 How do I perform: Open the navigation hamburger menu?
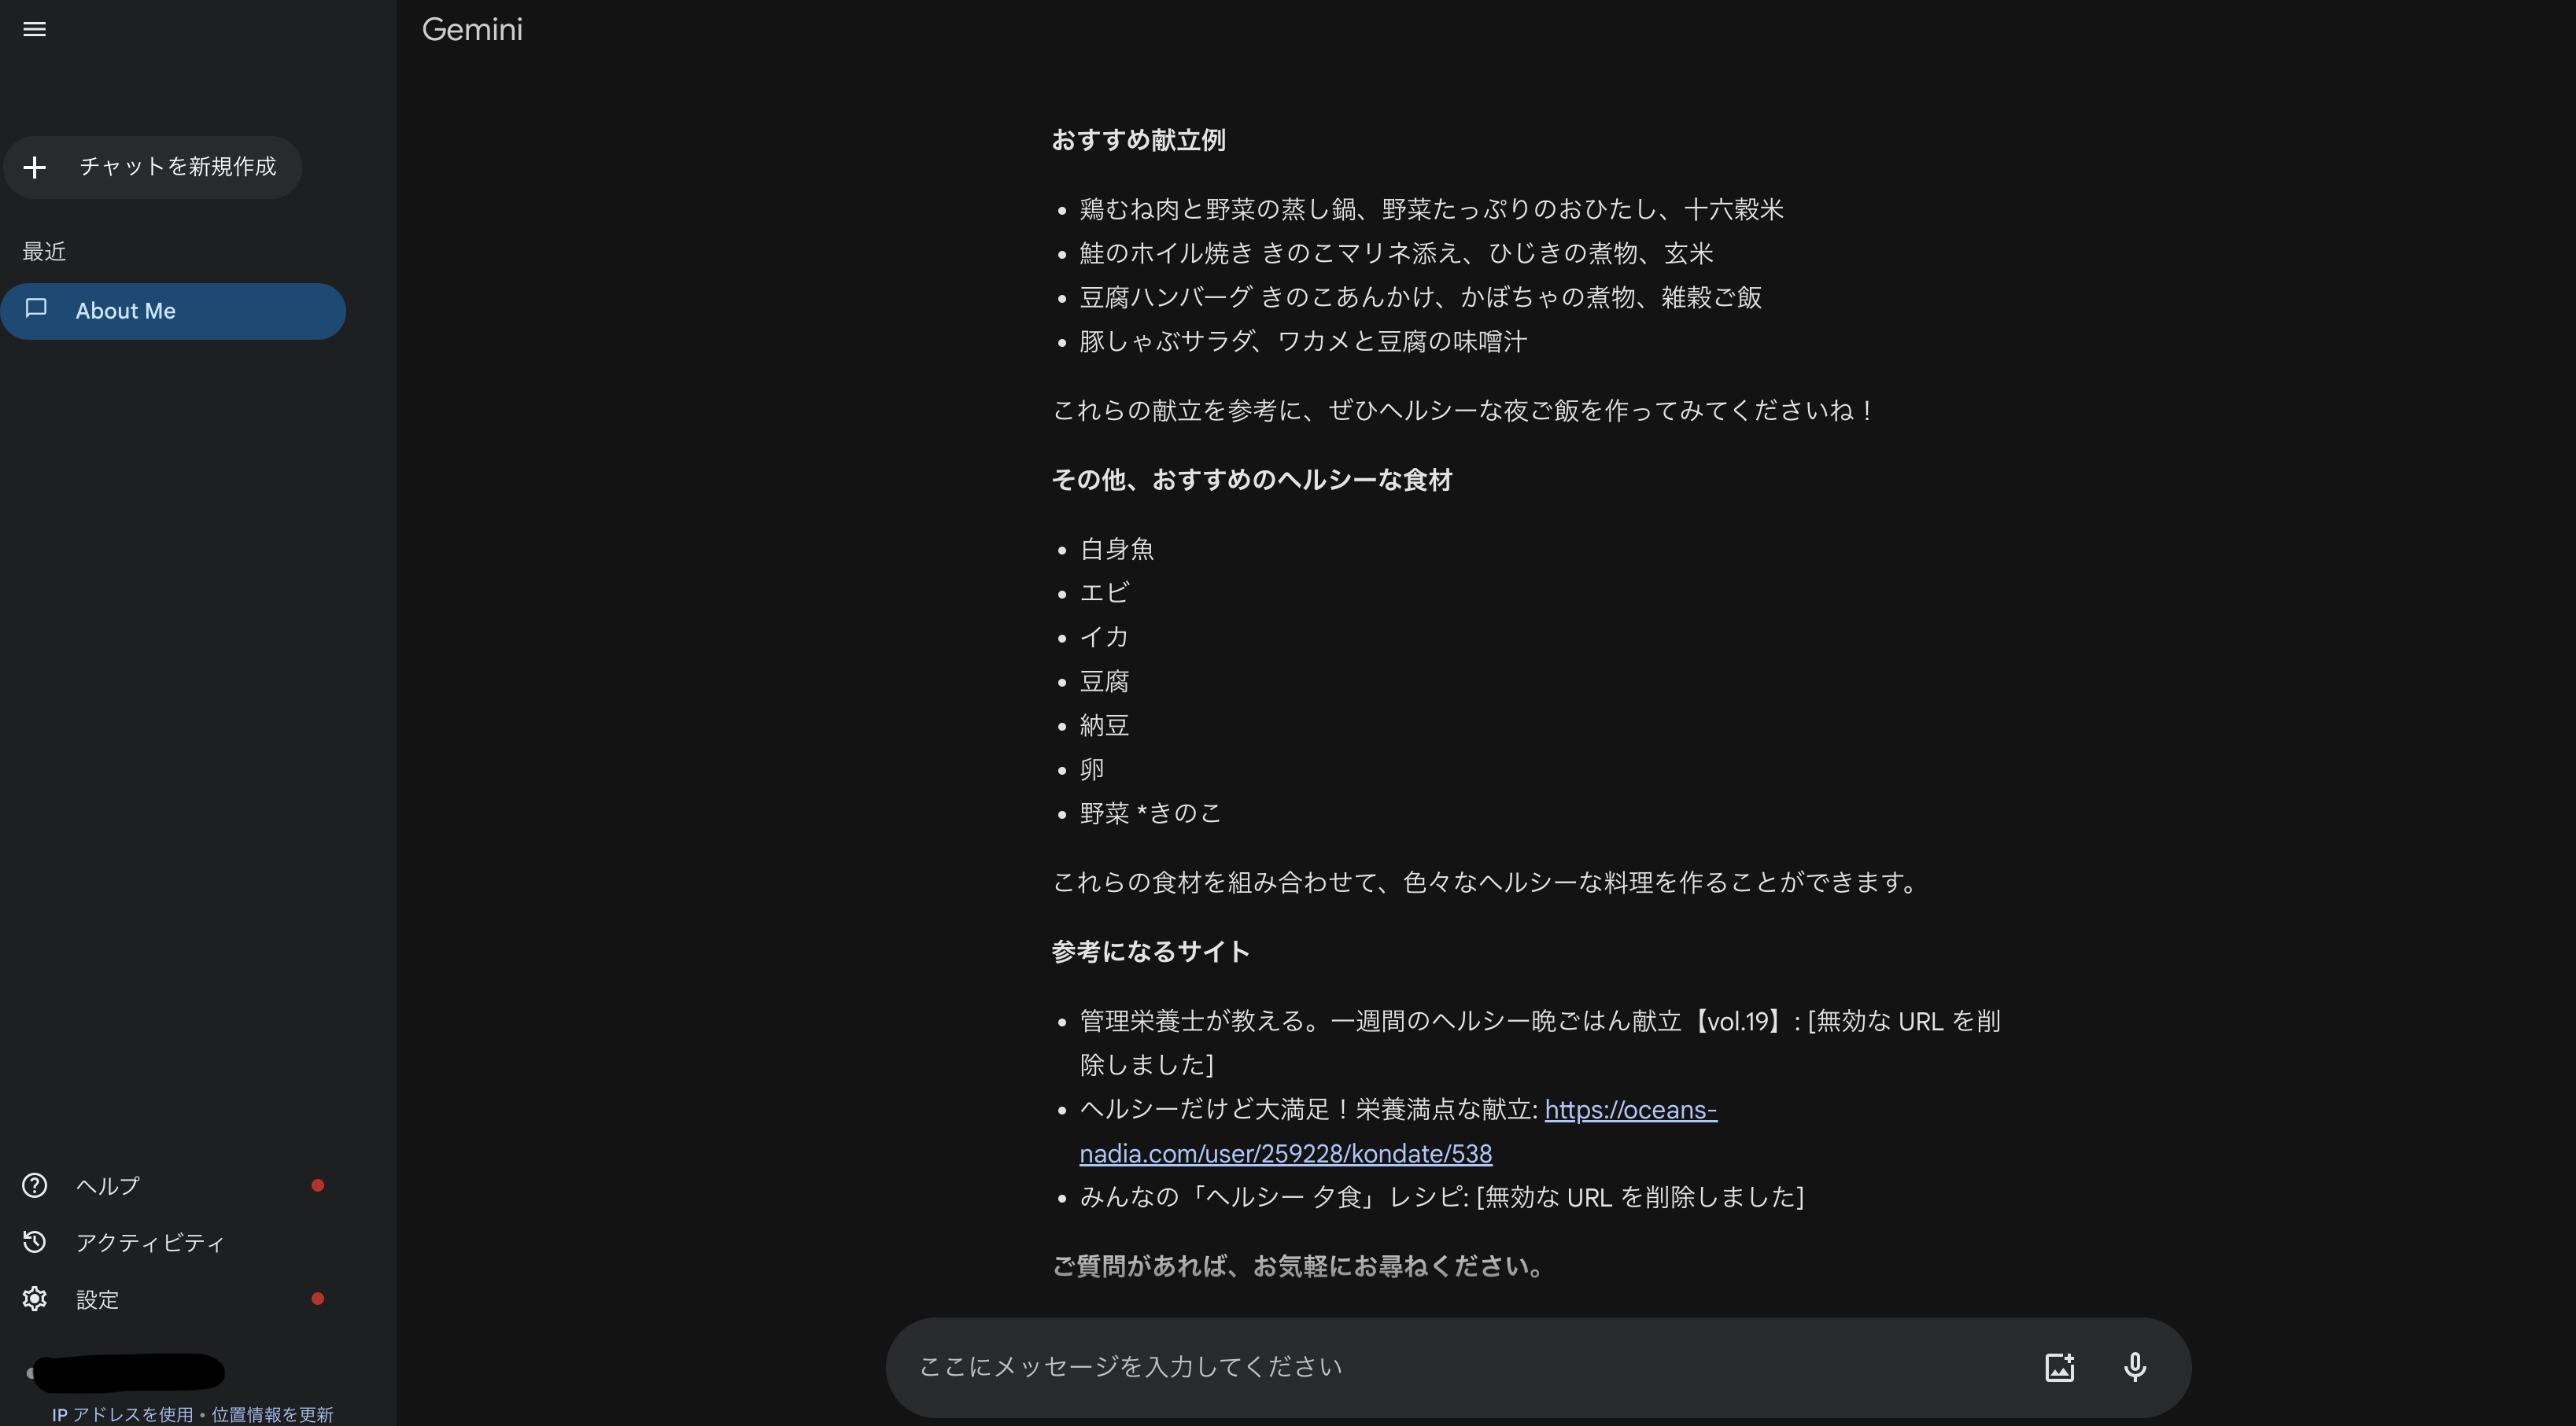tap(34, 29)
